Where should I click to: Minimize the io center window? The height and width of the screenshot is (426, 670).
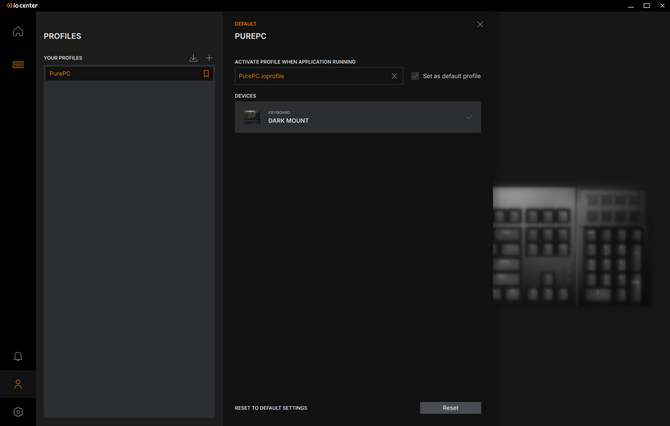tap(631, 6)
